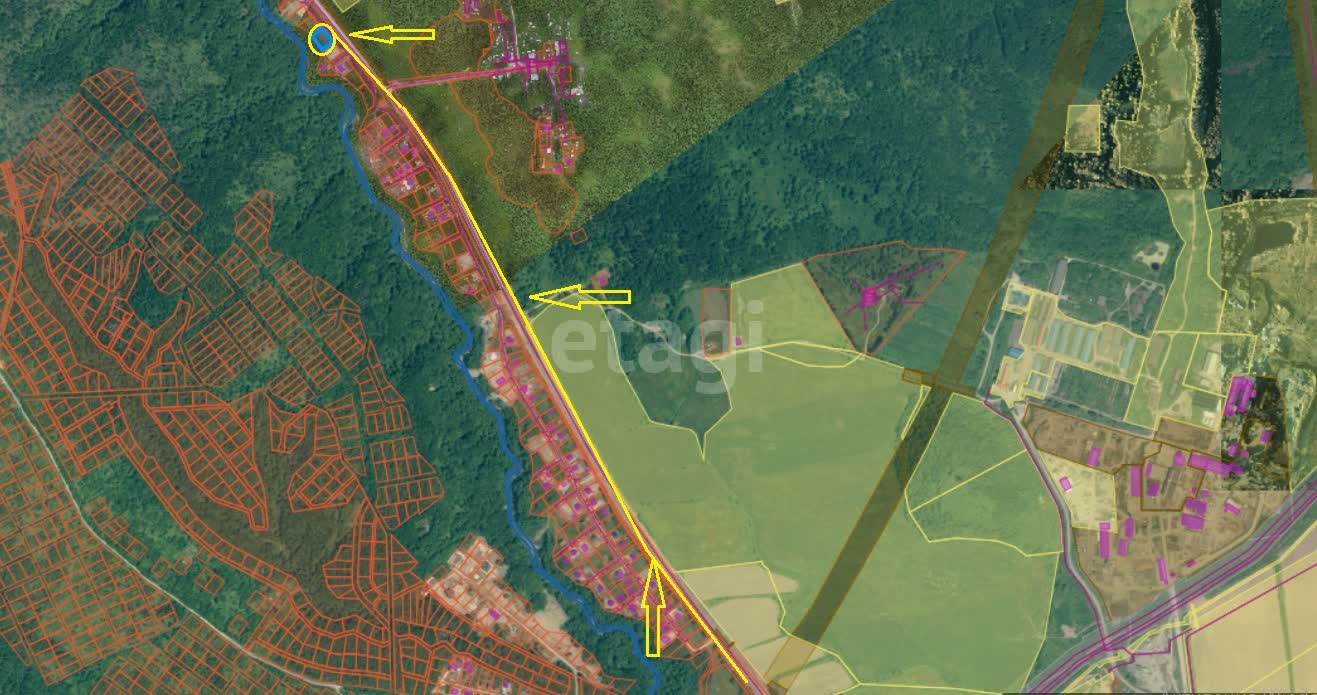Viewport: 1317px width, 695px height.
Task: Click the pink building cluster at the top
Action: (x=545, y=62)
